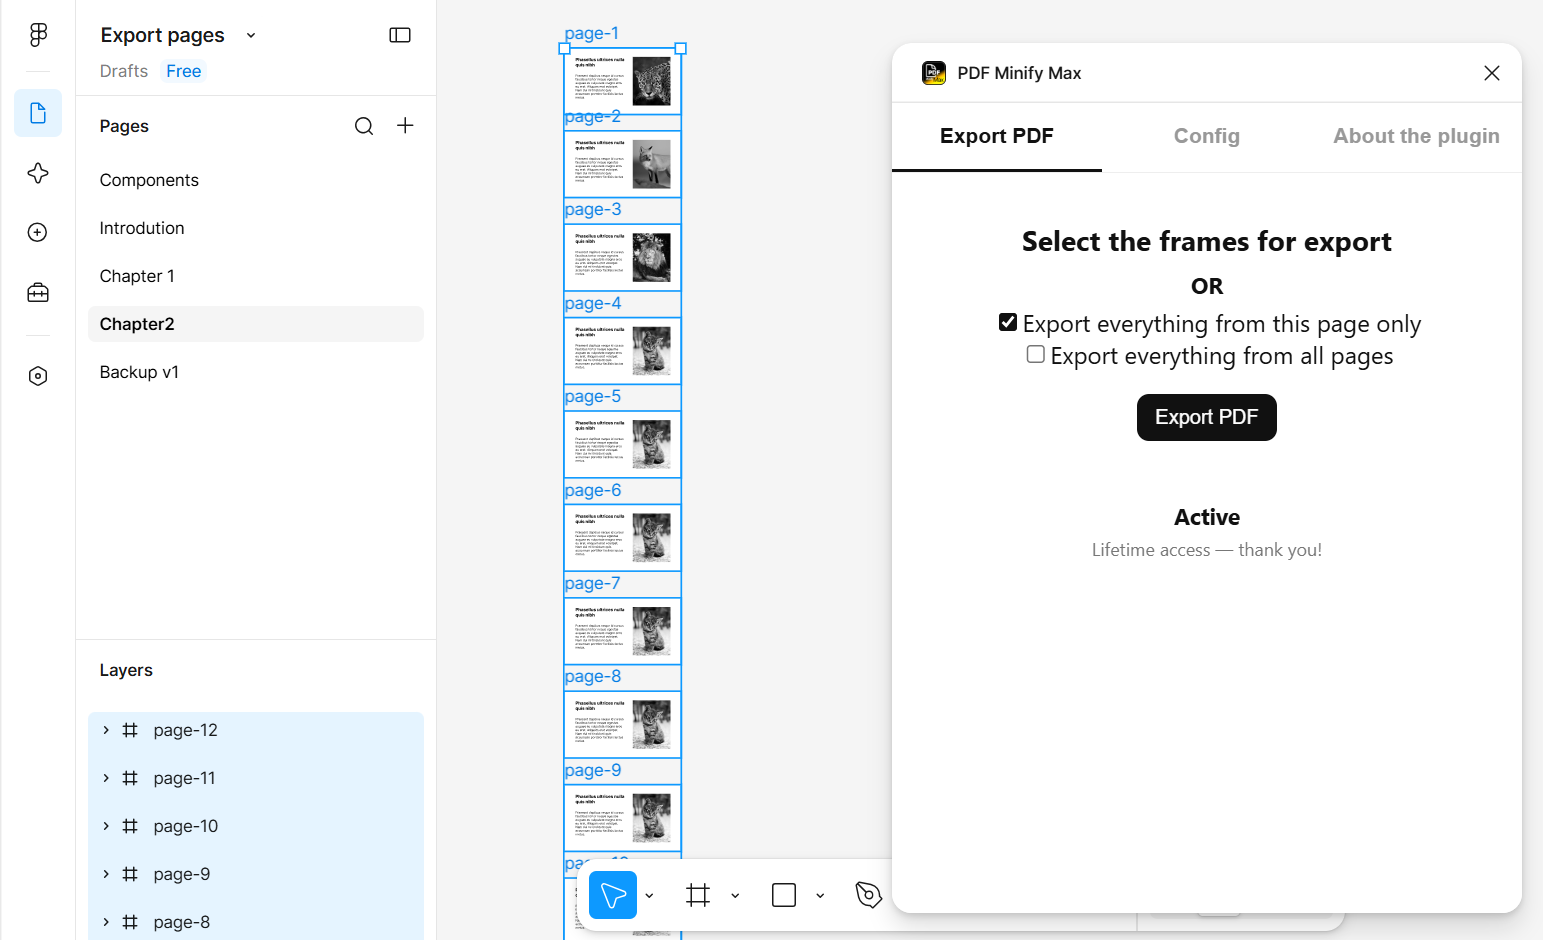
Task: Open Move tool options chevron
Action: [650, 896]
